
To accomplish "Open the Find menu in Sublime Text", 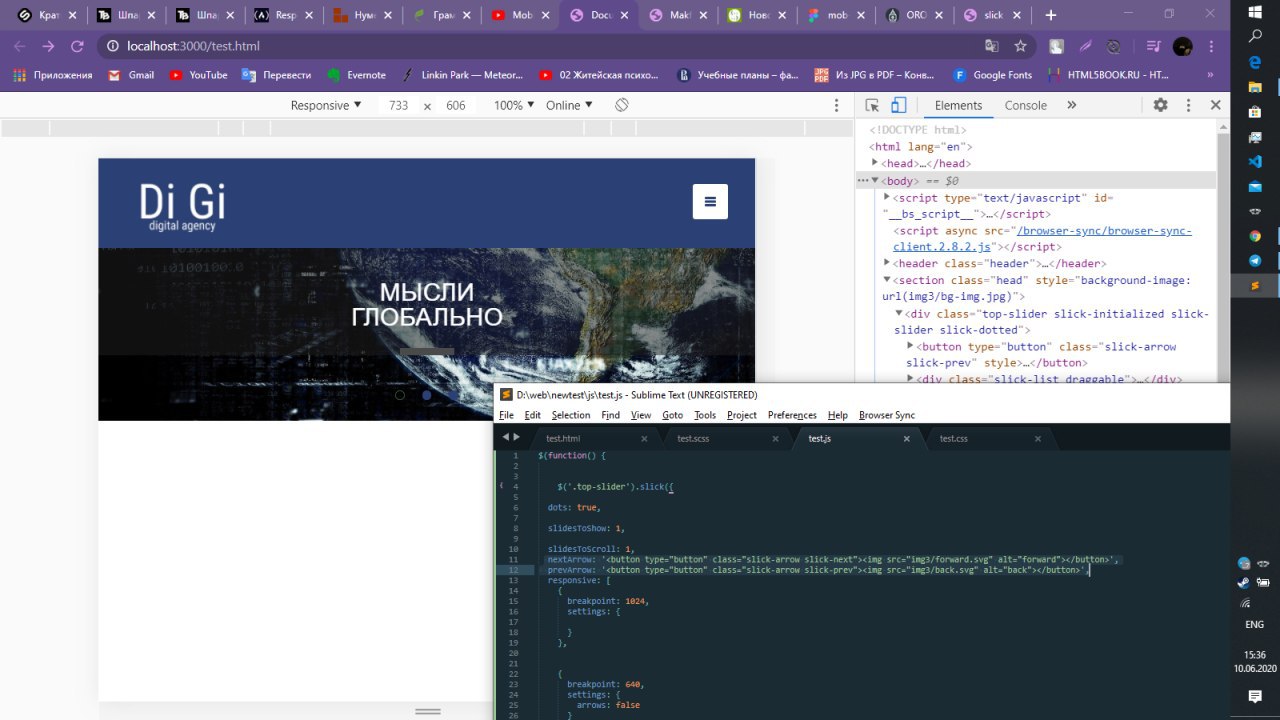I will tap(610, 415).
